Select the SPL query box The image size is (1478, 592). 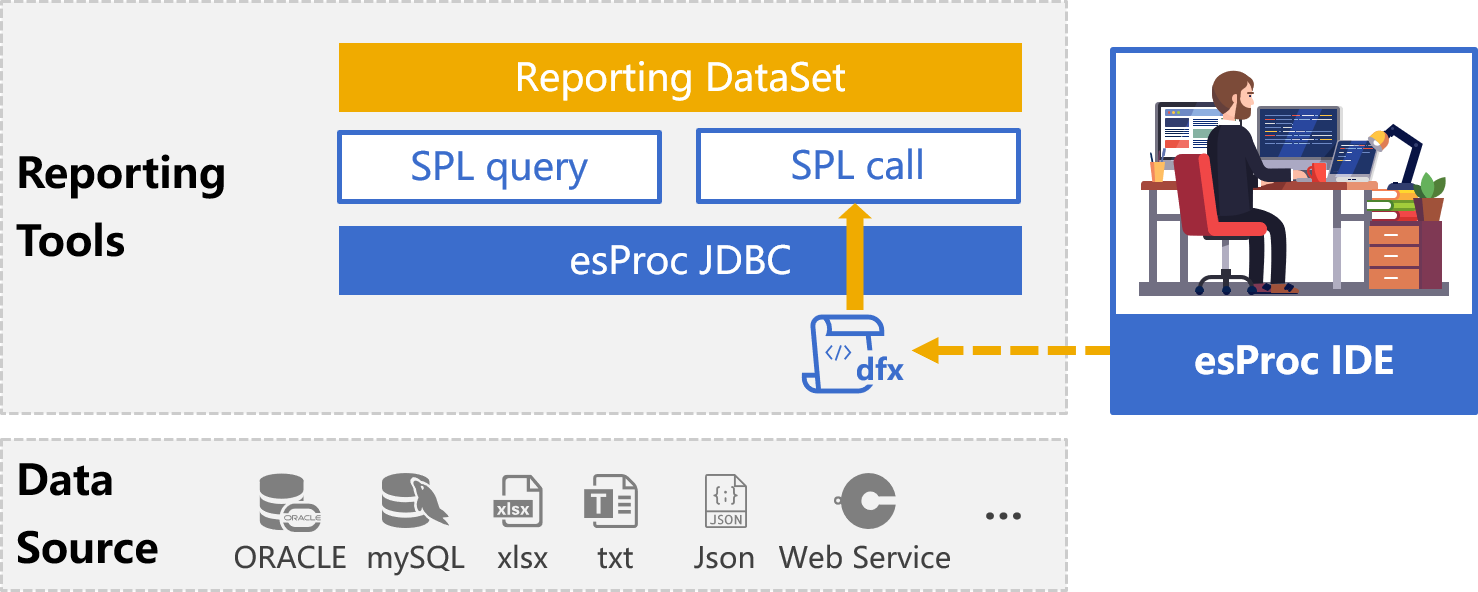500,166
